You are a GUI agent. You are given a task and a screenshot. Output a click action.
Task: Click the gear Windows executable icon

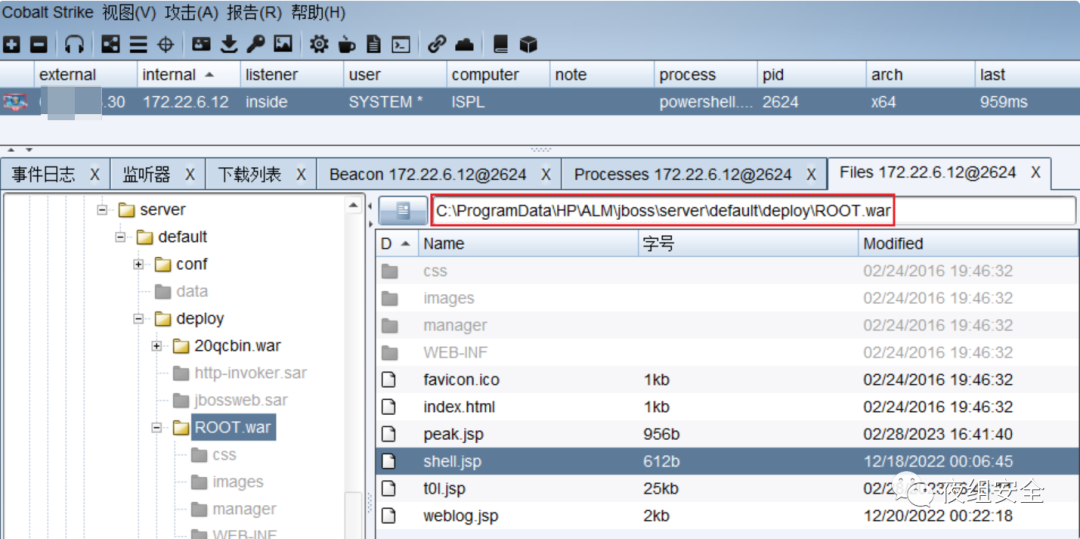pos(319,45)
